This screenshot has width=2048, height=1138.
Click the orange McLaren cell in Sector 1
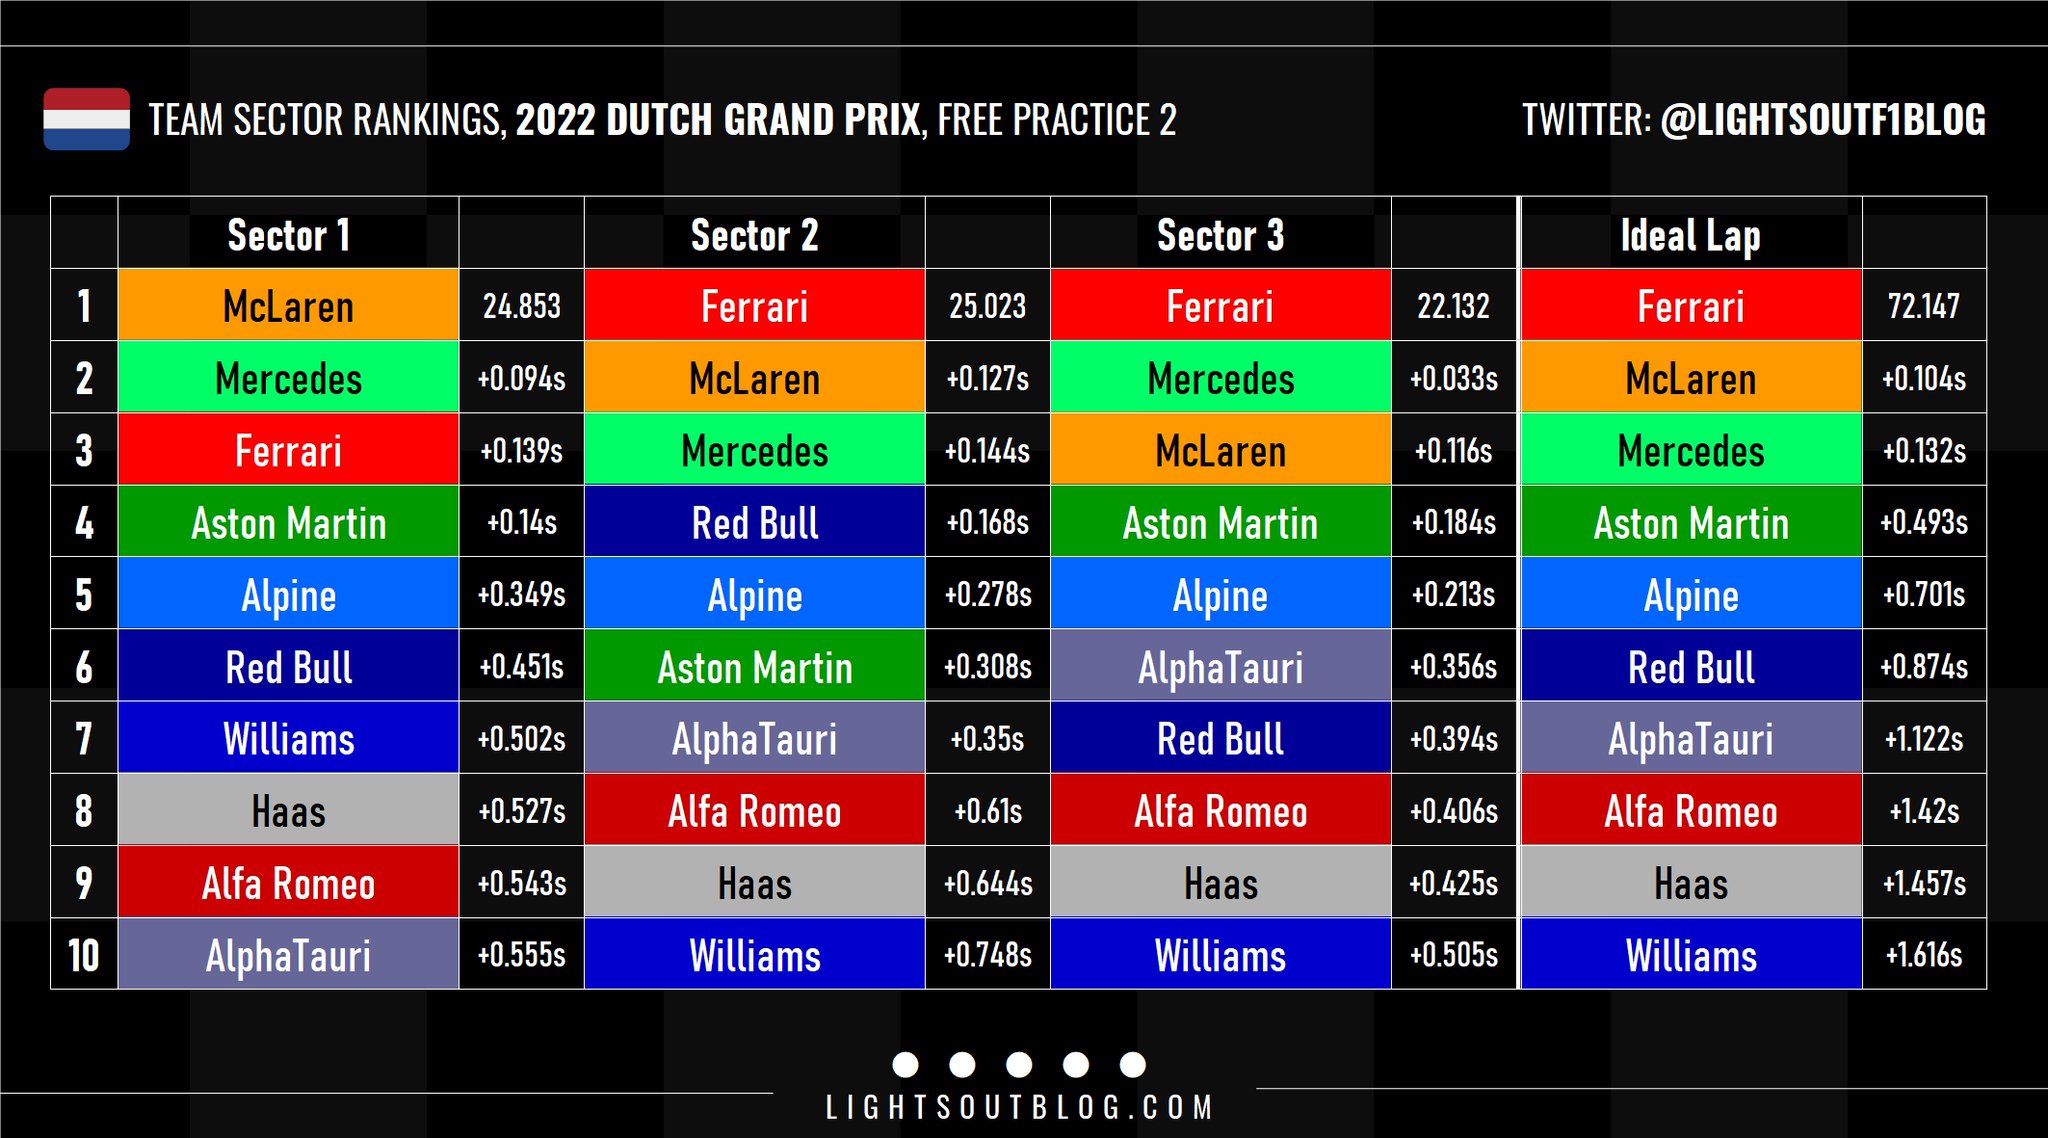click(288, 306)
